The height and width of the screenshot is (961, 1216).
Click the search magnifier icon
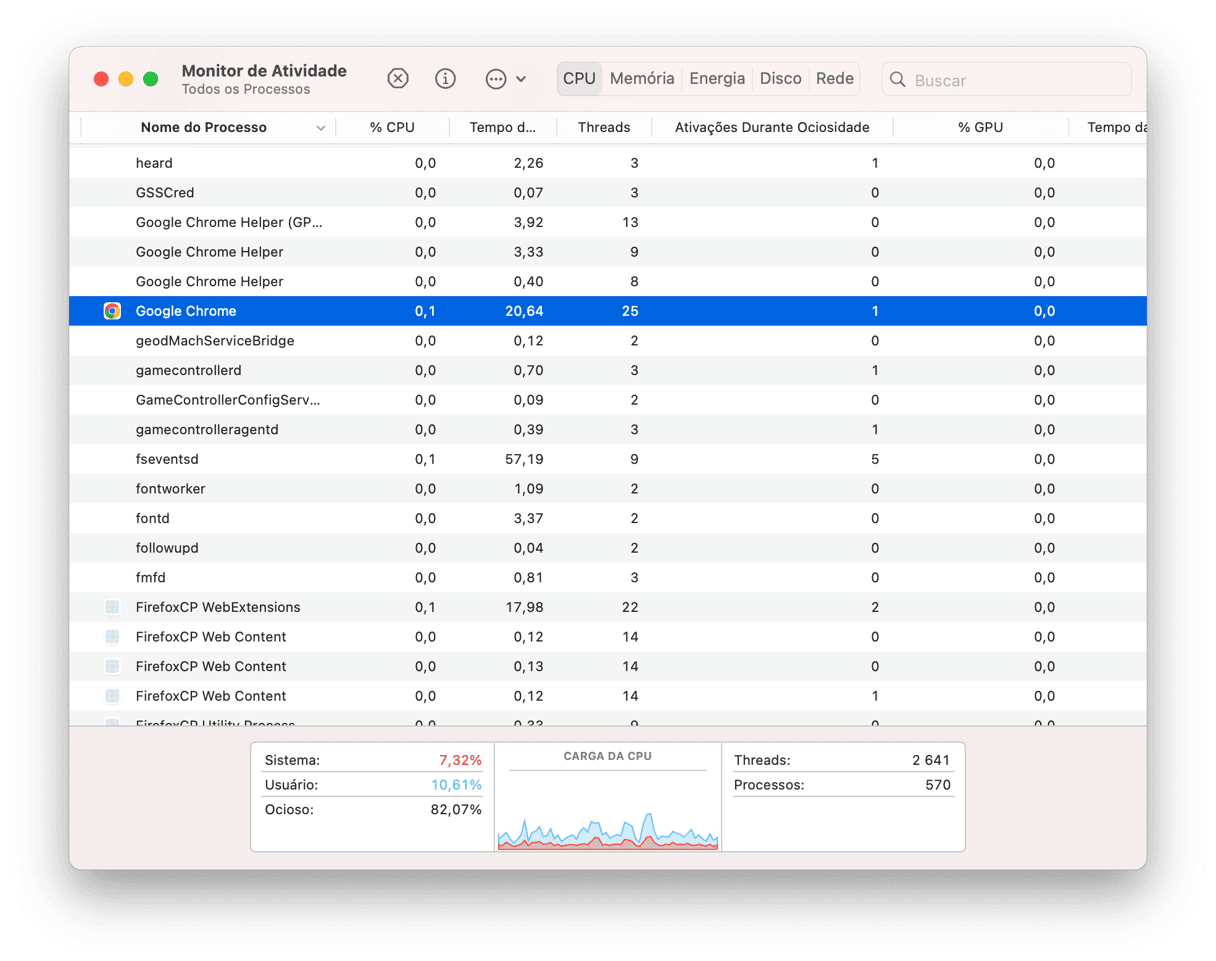(898, 80)
